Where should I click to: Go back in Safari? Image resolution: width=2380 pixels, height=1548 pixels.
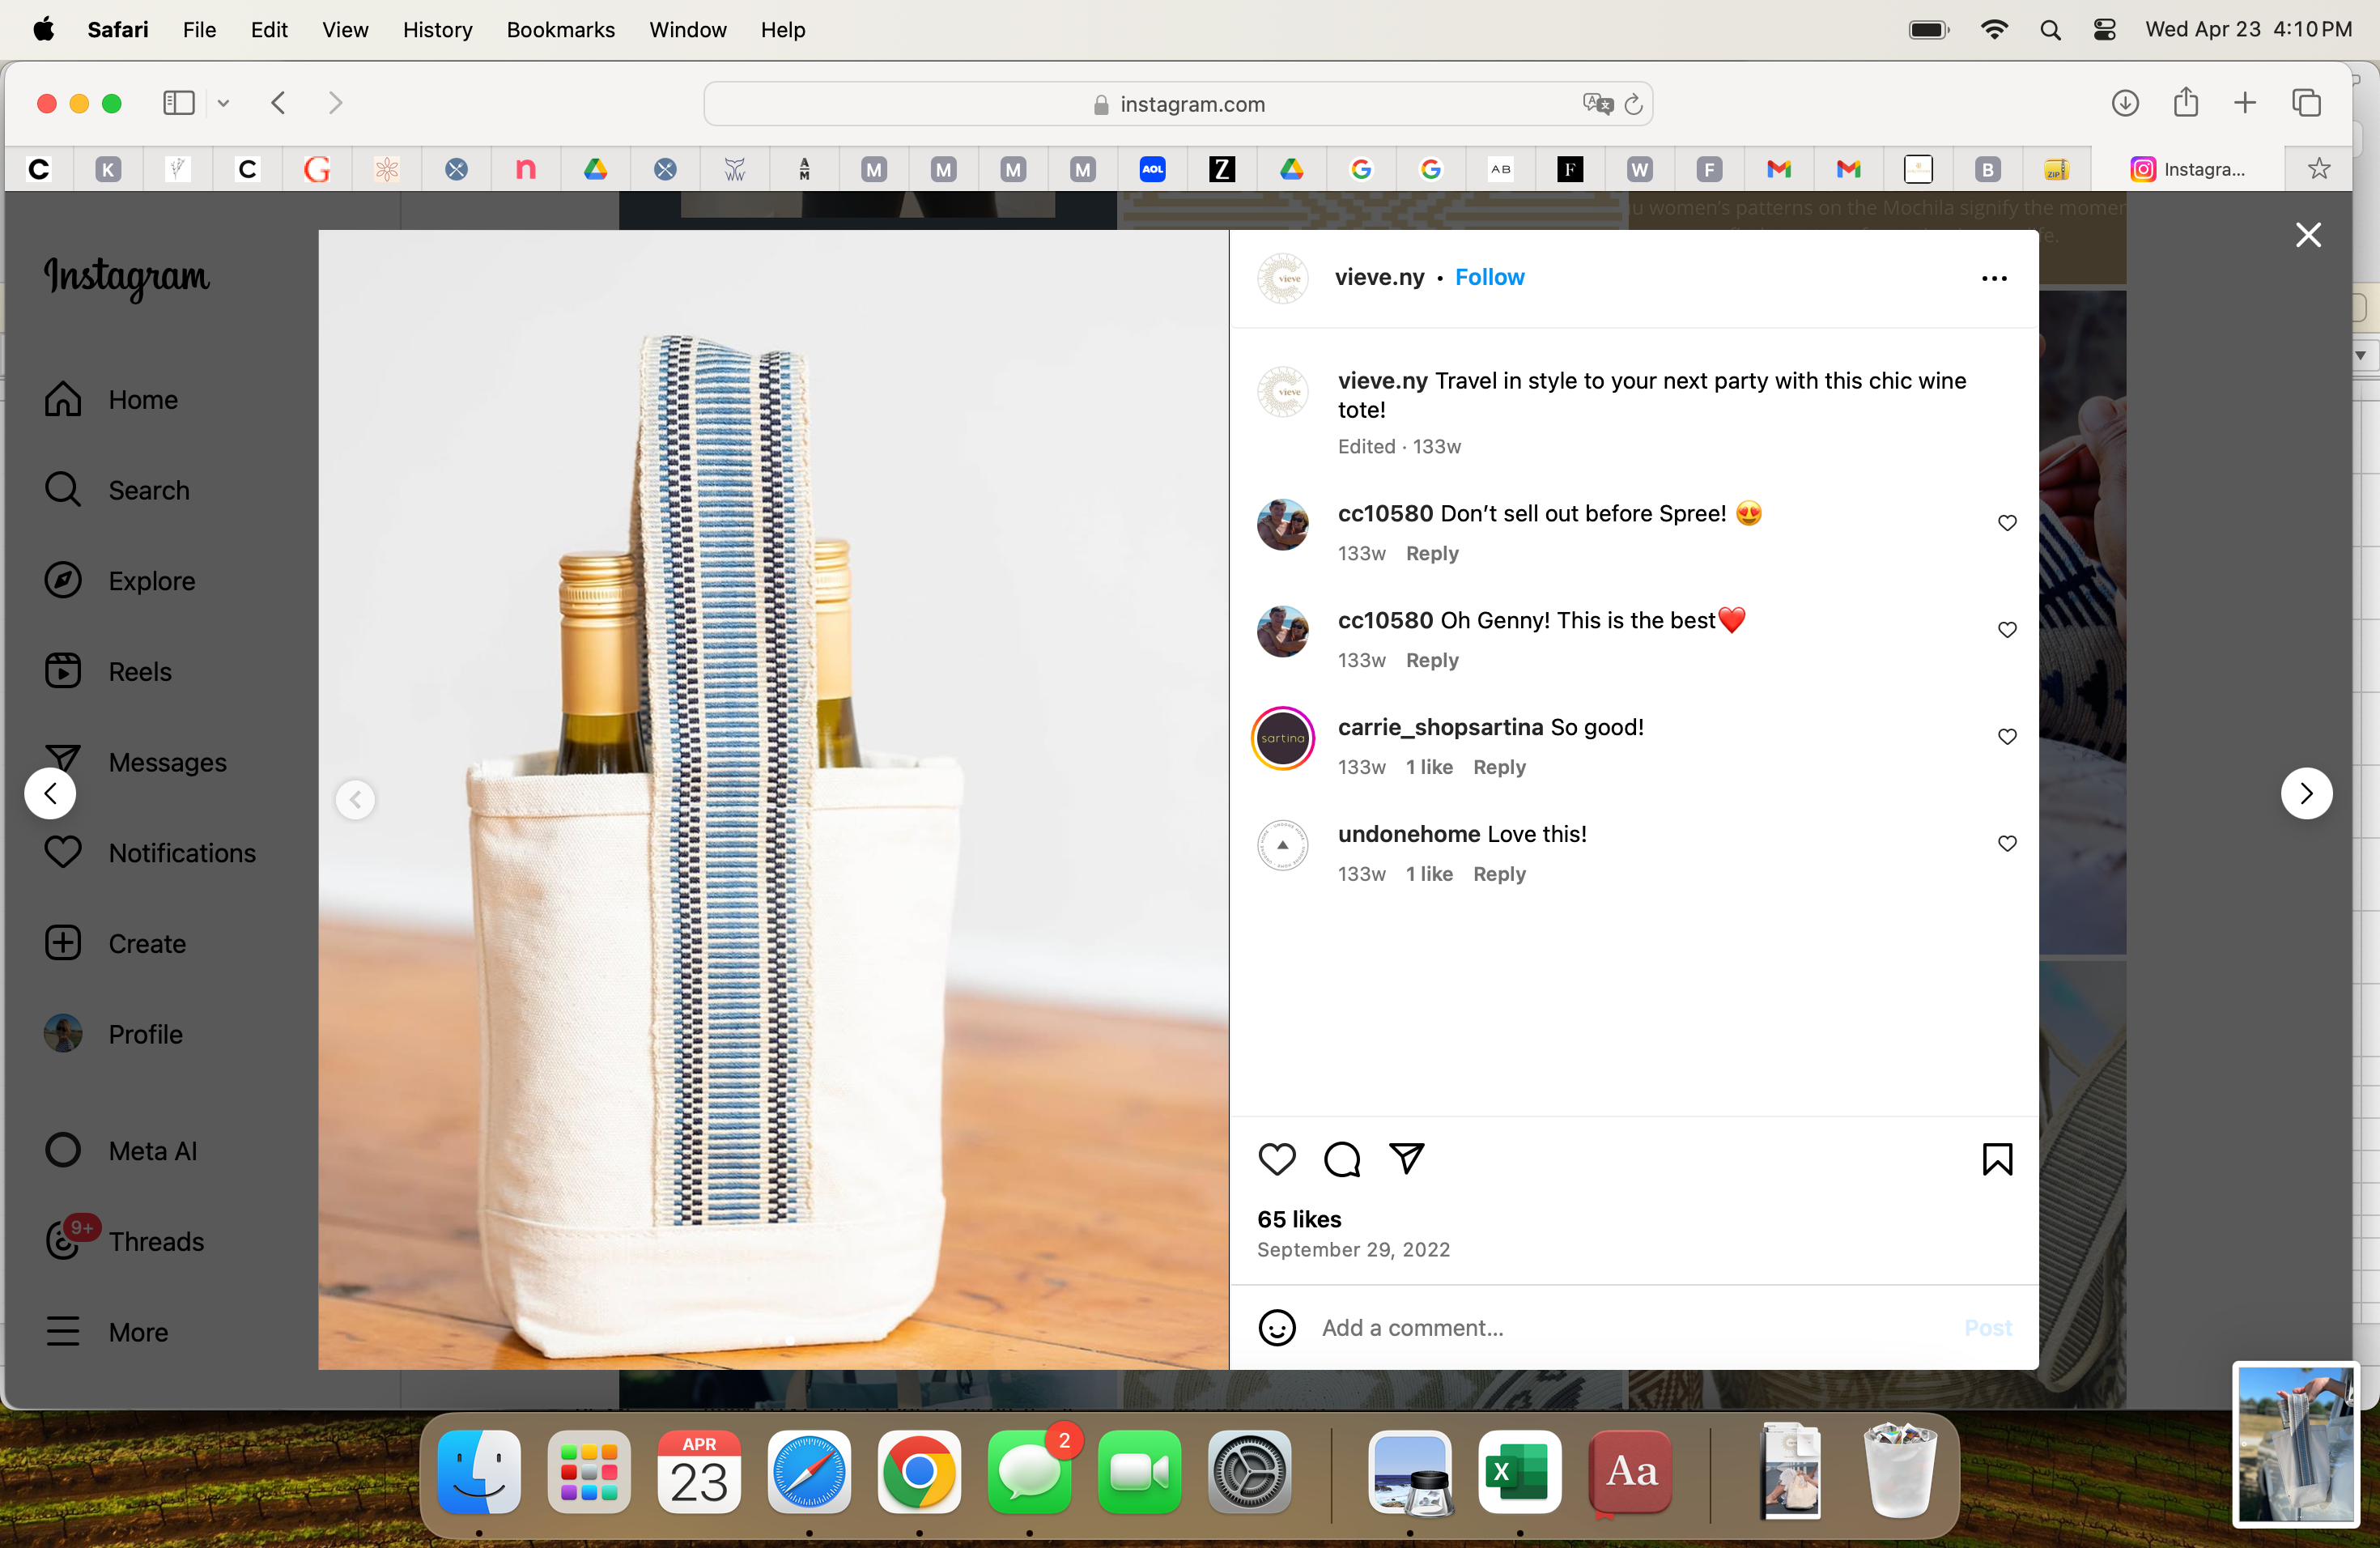pos(279,103)
